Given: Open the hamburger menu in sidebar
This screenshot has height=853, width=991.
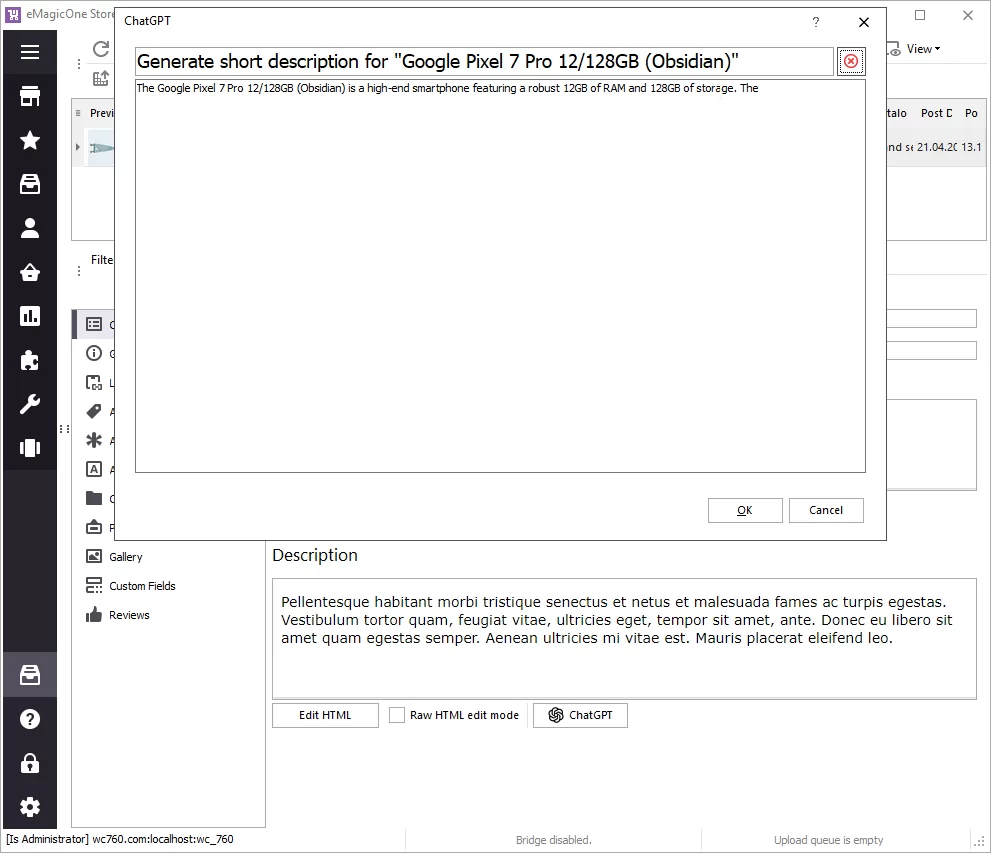Looking at the screenshot, I should pyautogui.click(x=30, y=52).
